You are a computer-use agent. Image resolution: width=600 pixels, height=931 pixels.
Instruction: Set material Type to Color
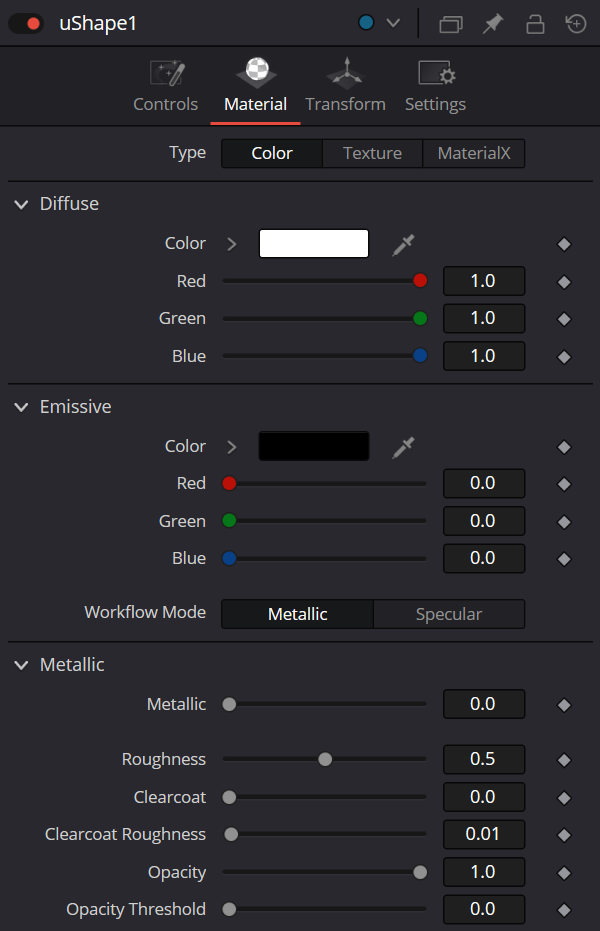click(x=272, y=153)
